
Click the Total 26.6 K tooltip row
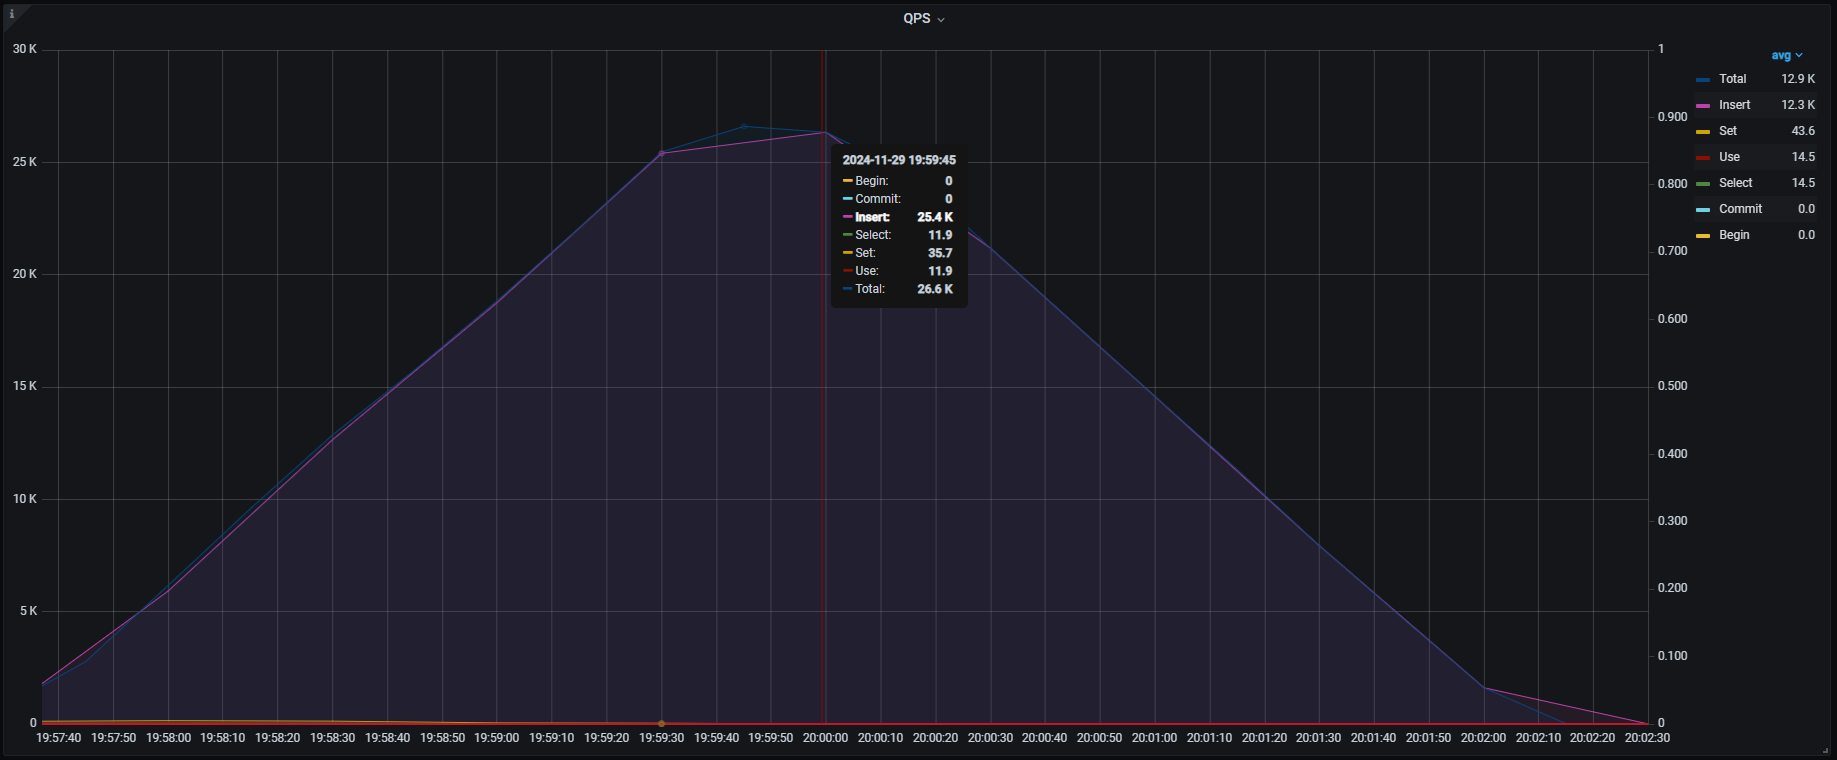tap(898, 289)
